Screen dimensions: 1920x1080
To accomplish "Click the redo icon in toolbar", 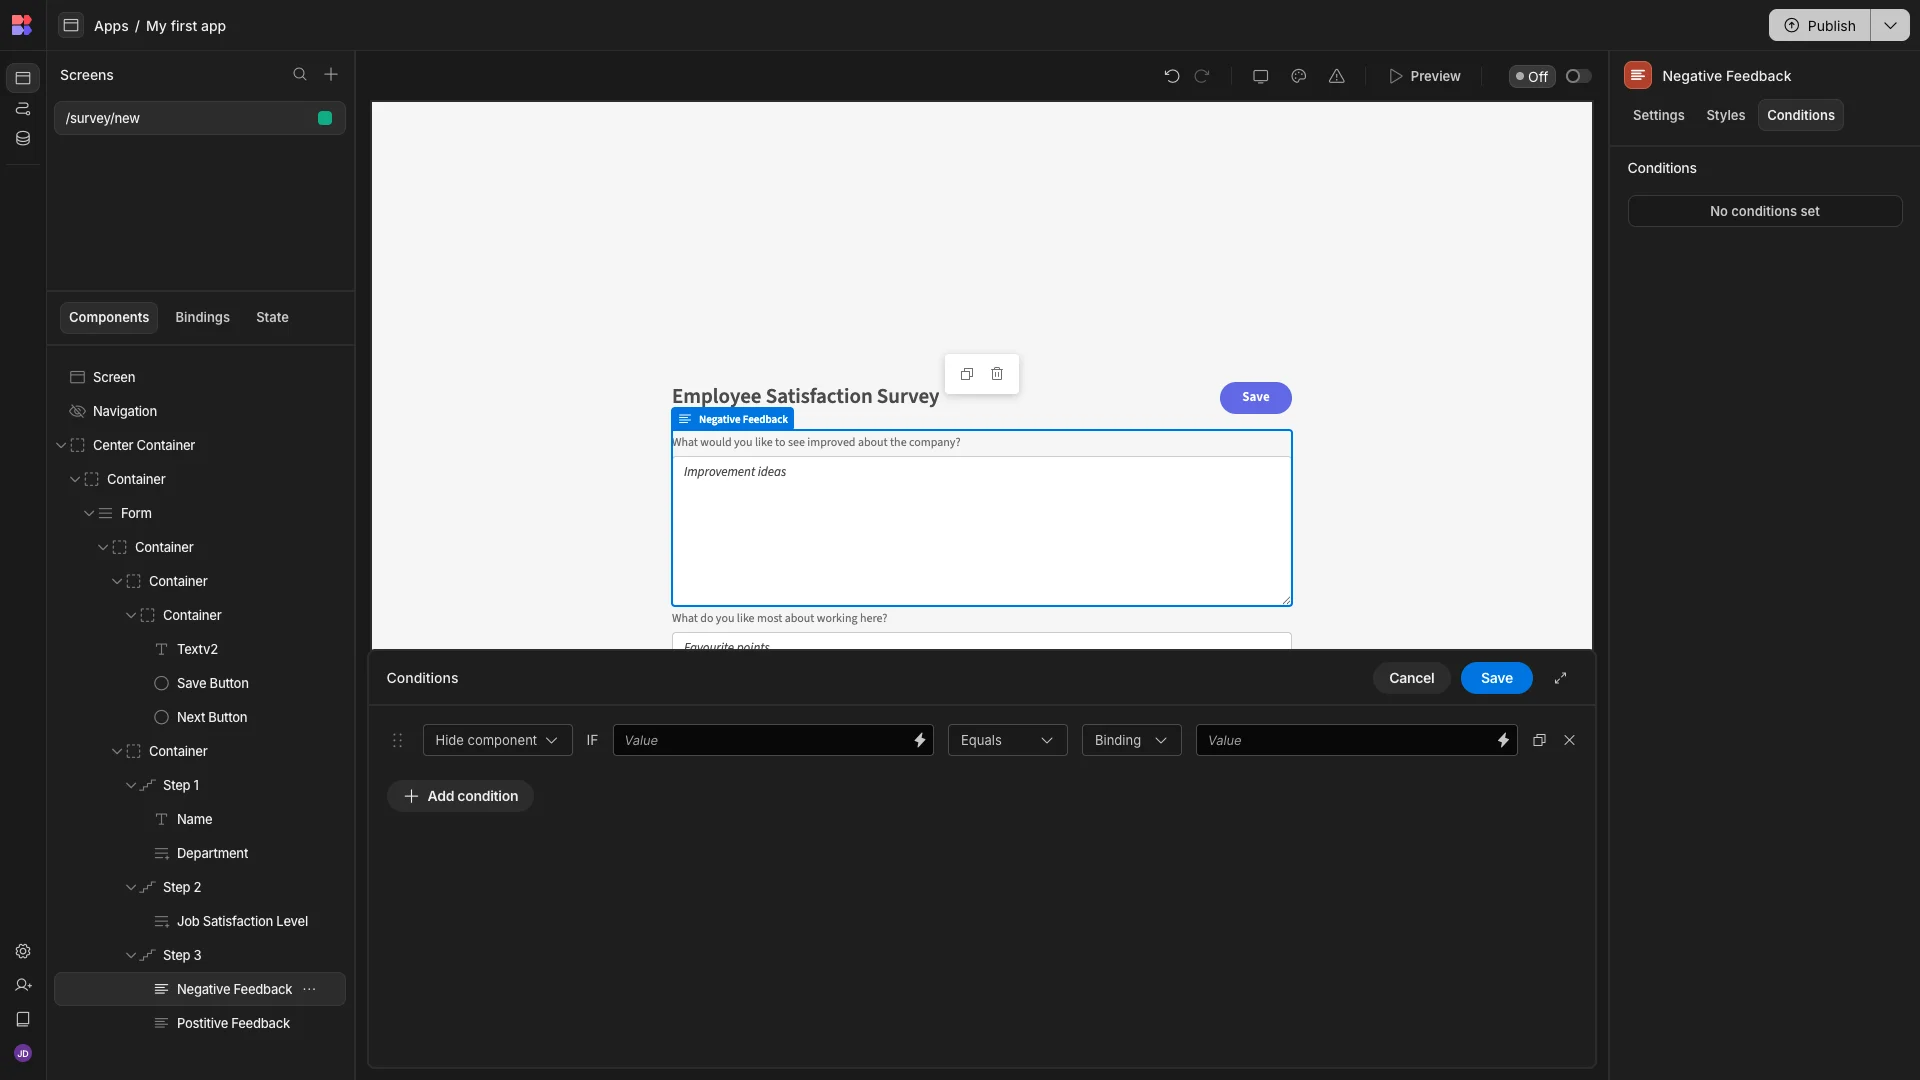I will [x=1202, y=76].
